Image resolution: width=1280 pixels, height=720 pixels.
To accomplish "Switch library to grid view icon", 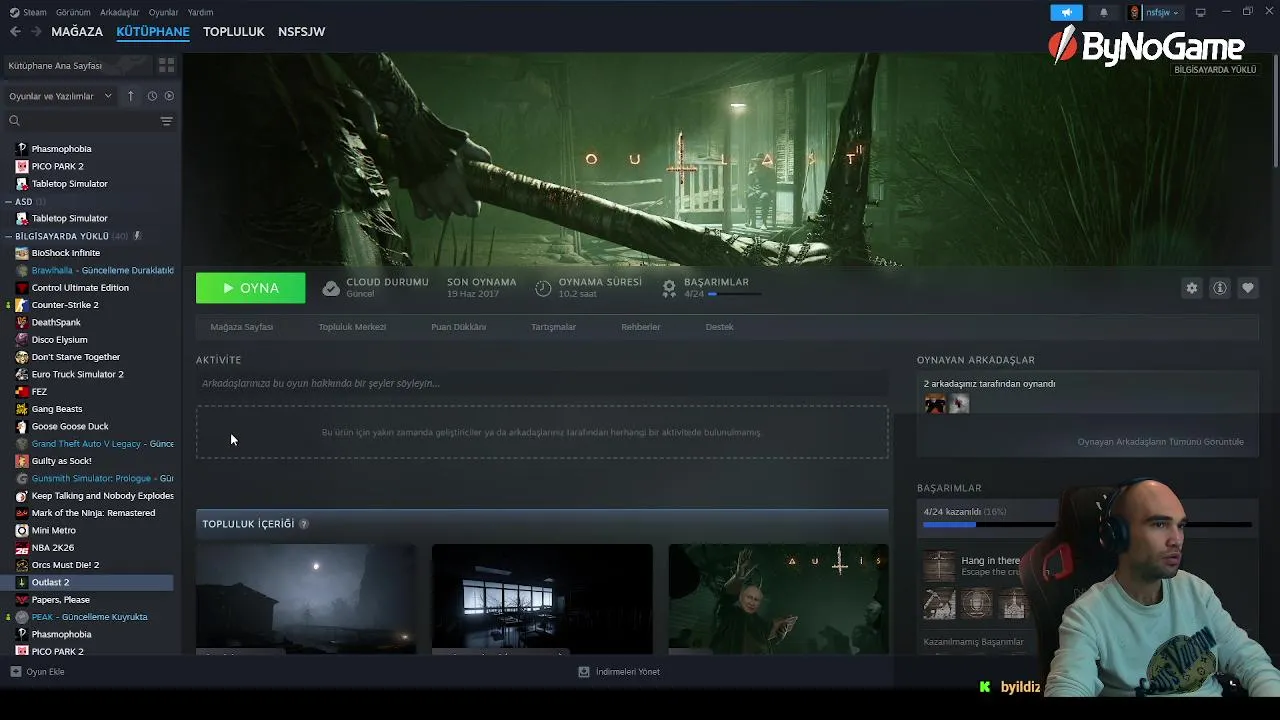I will tap(166, 65).
